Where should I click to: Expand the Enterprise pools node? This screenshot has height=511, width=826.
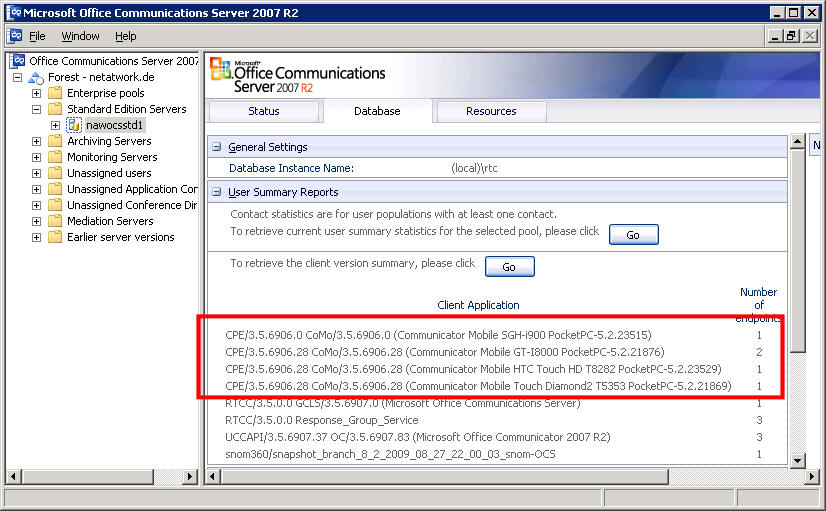[x=36, y=93]
